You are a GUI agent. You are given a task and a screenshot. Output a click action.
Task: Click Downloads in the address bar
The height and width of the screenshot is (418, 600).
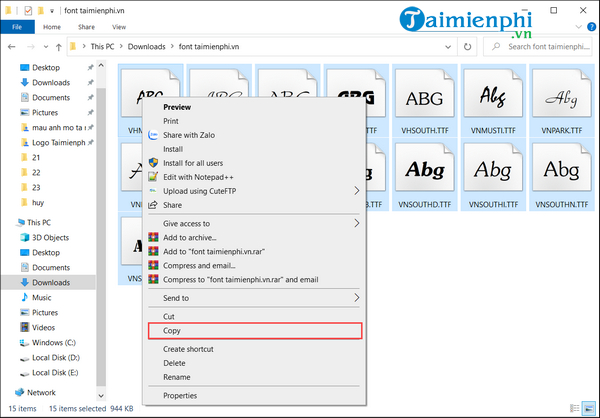click(147, 47)
